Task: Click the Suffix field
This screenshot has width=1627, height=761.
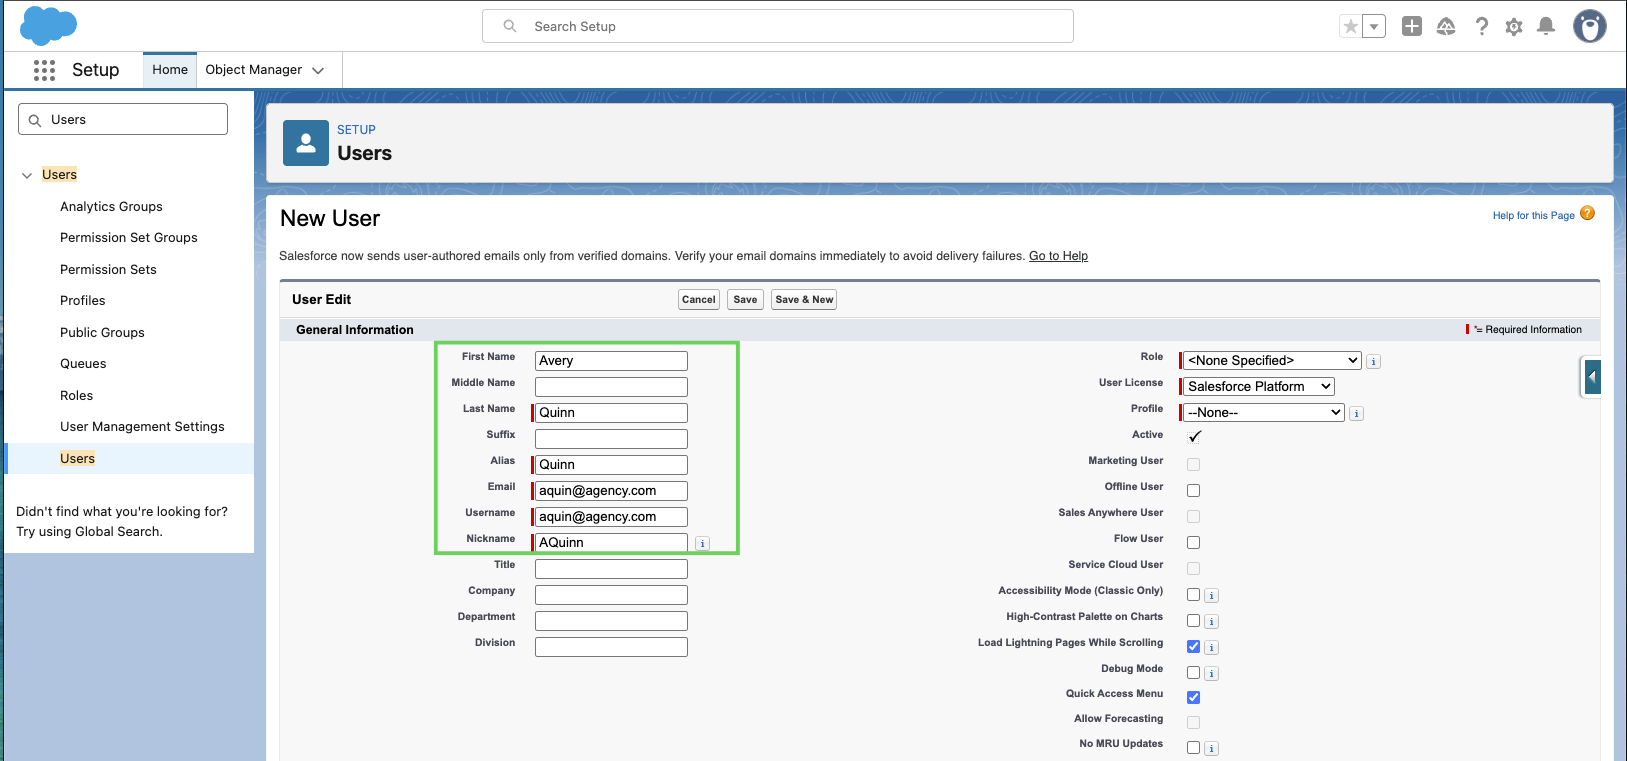Action: tap(611, 439)
